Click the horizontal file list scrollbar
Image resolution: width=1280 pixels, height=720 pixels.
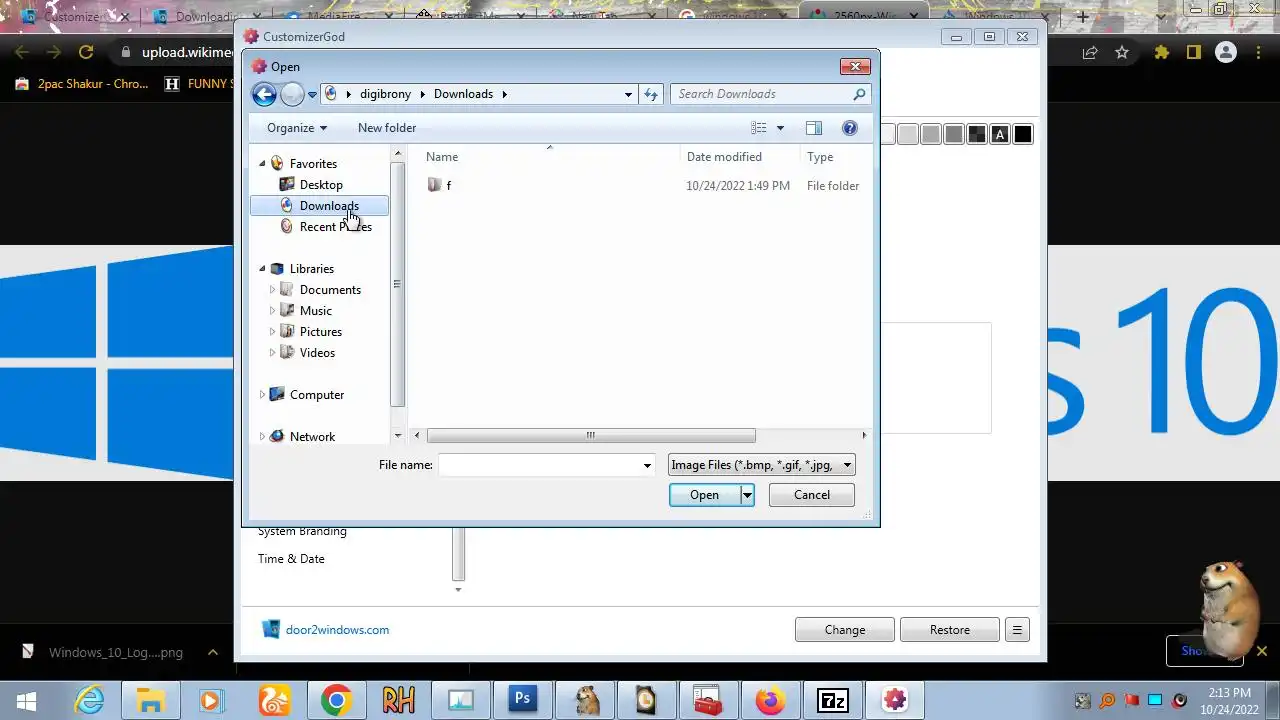(591, 436)
